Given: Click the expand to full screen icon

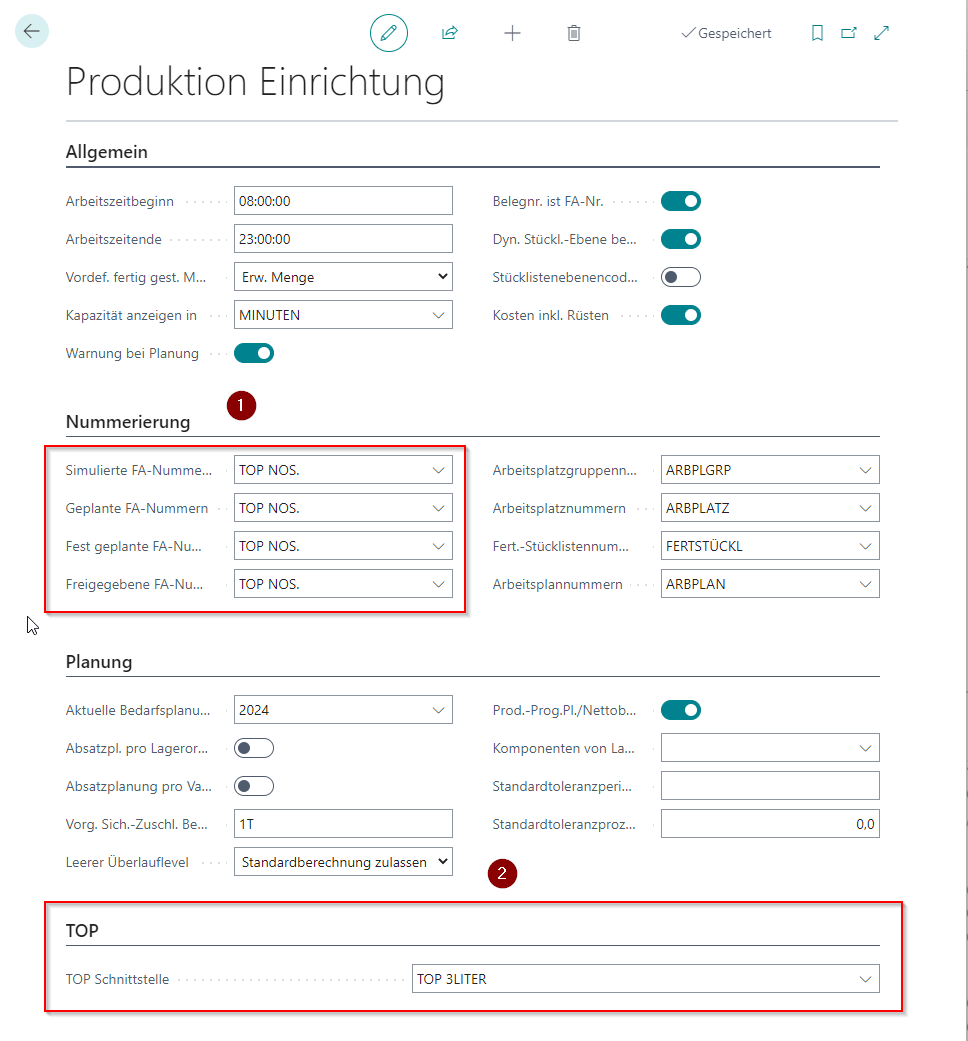Looking at the screenshot, I should [881, 33].
